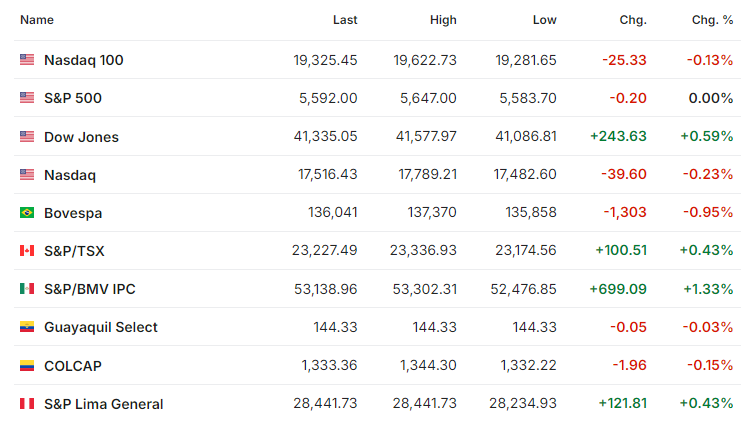Click the Ecuador flag icon beside Guayaquil Select
This screenshot has height=421, width=741.
27,327
